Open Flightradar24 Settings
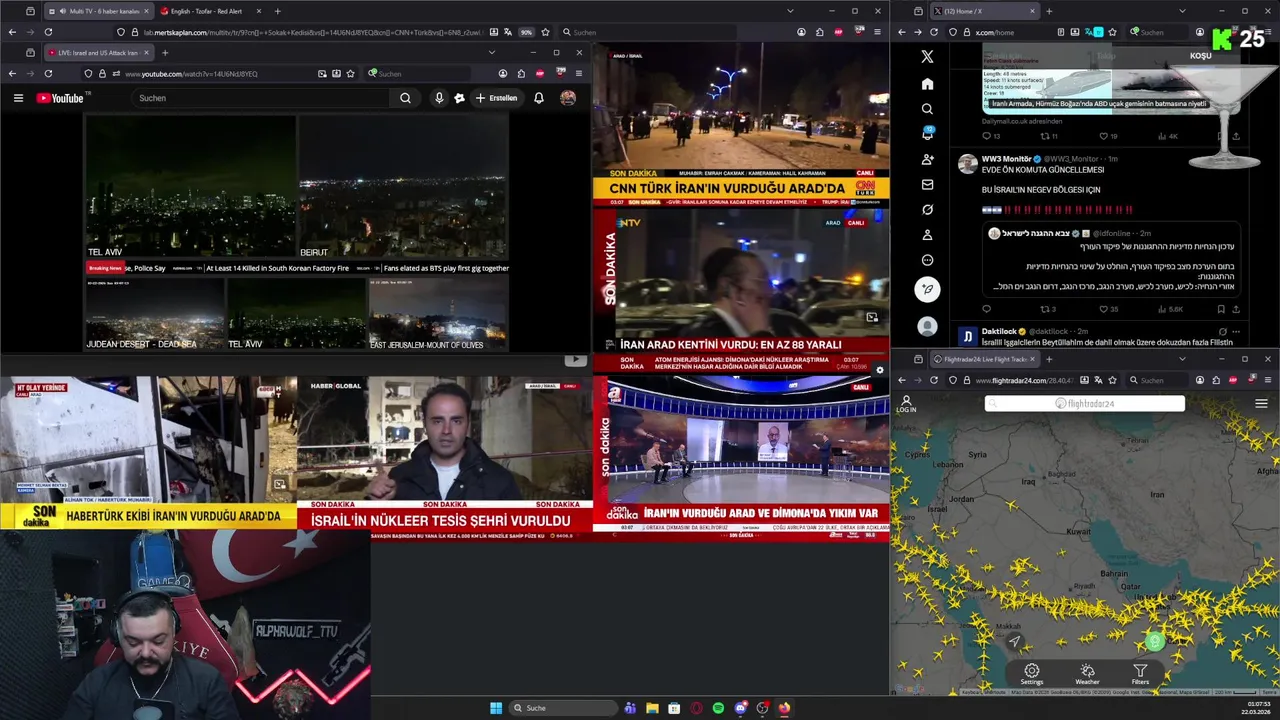 (x=1032, y=675)
